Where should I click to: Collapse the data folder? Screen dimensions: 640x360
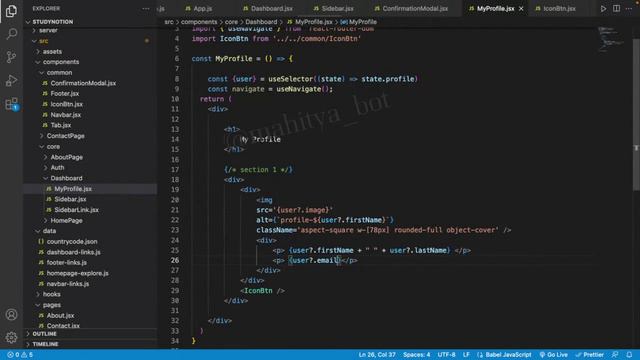click(x=49, y=231)
